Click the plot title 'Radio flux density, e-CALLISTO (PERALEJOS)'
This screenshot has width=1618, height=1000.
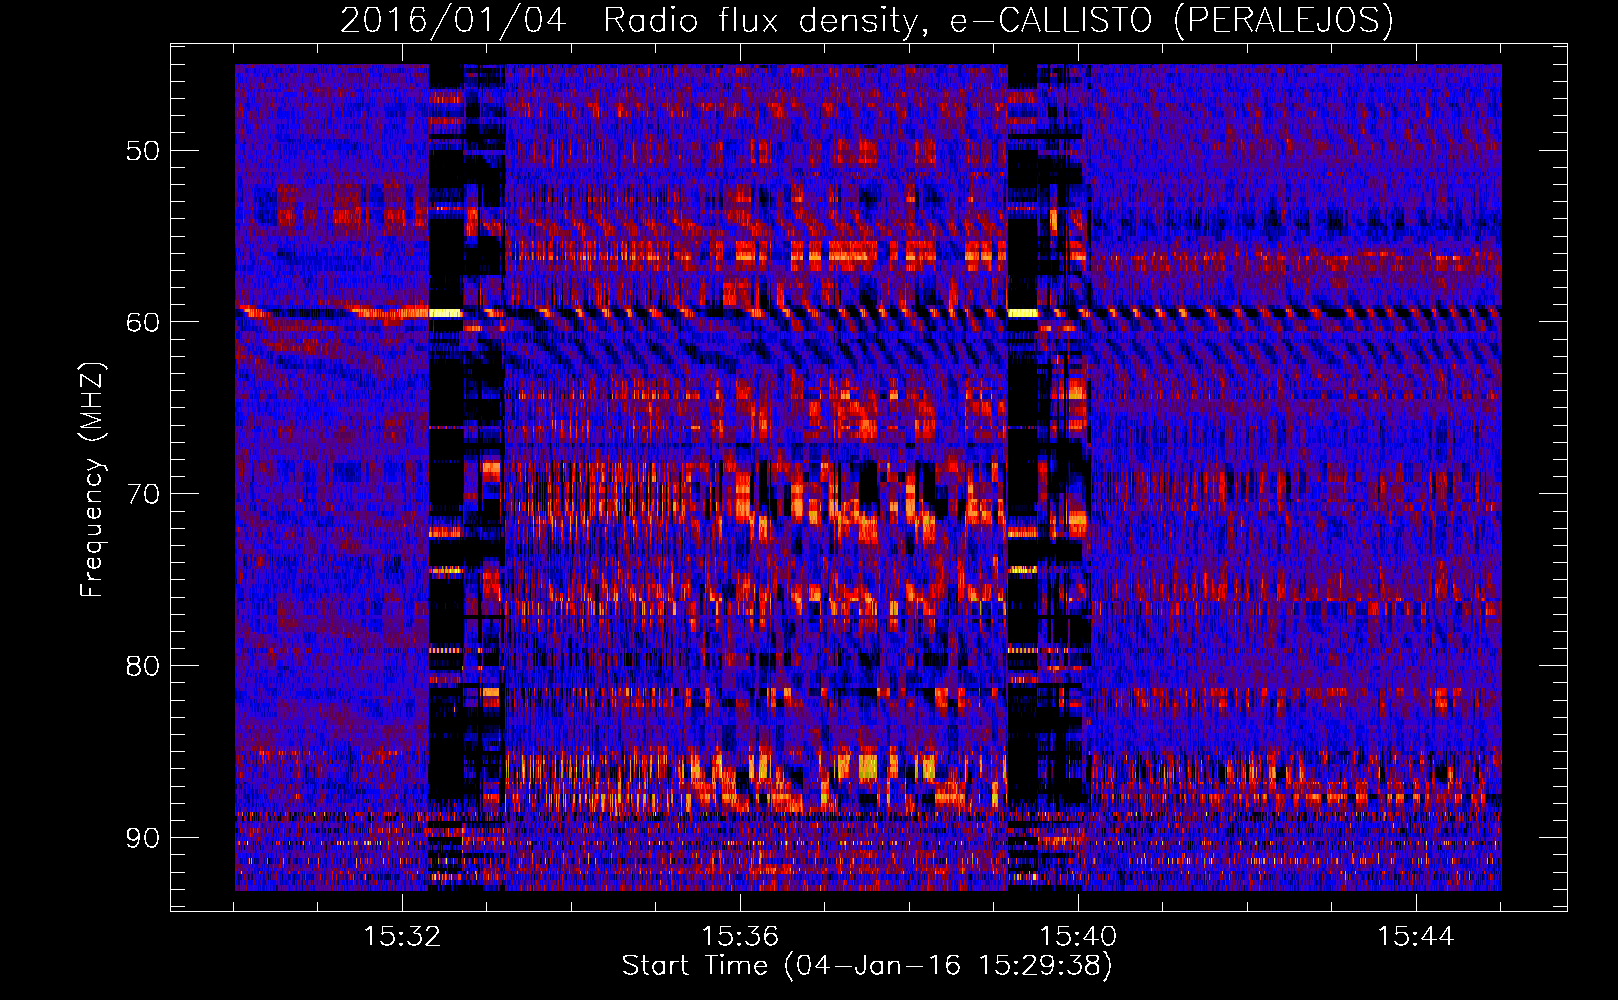[997, 20]
